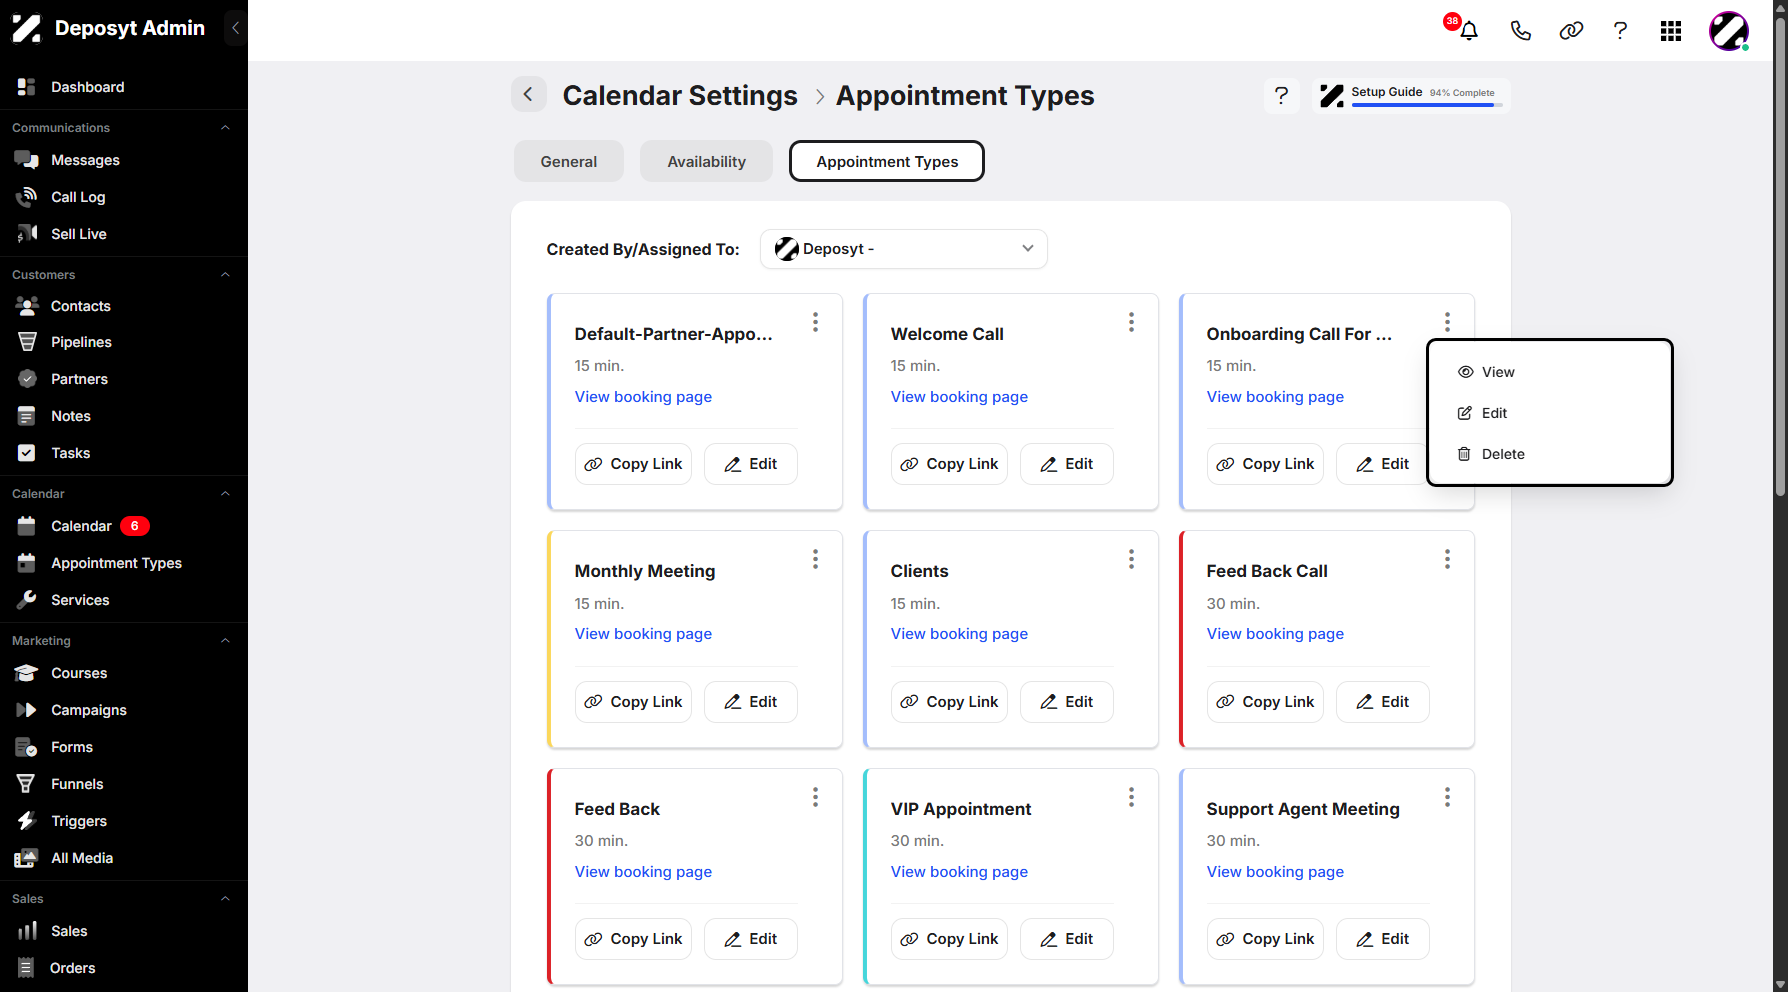Collapse the Customers sidebar section
Viewport: 1788px width, 992px height.
pyautogui.click(x=225, y=275)
